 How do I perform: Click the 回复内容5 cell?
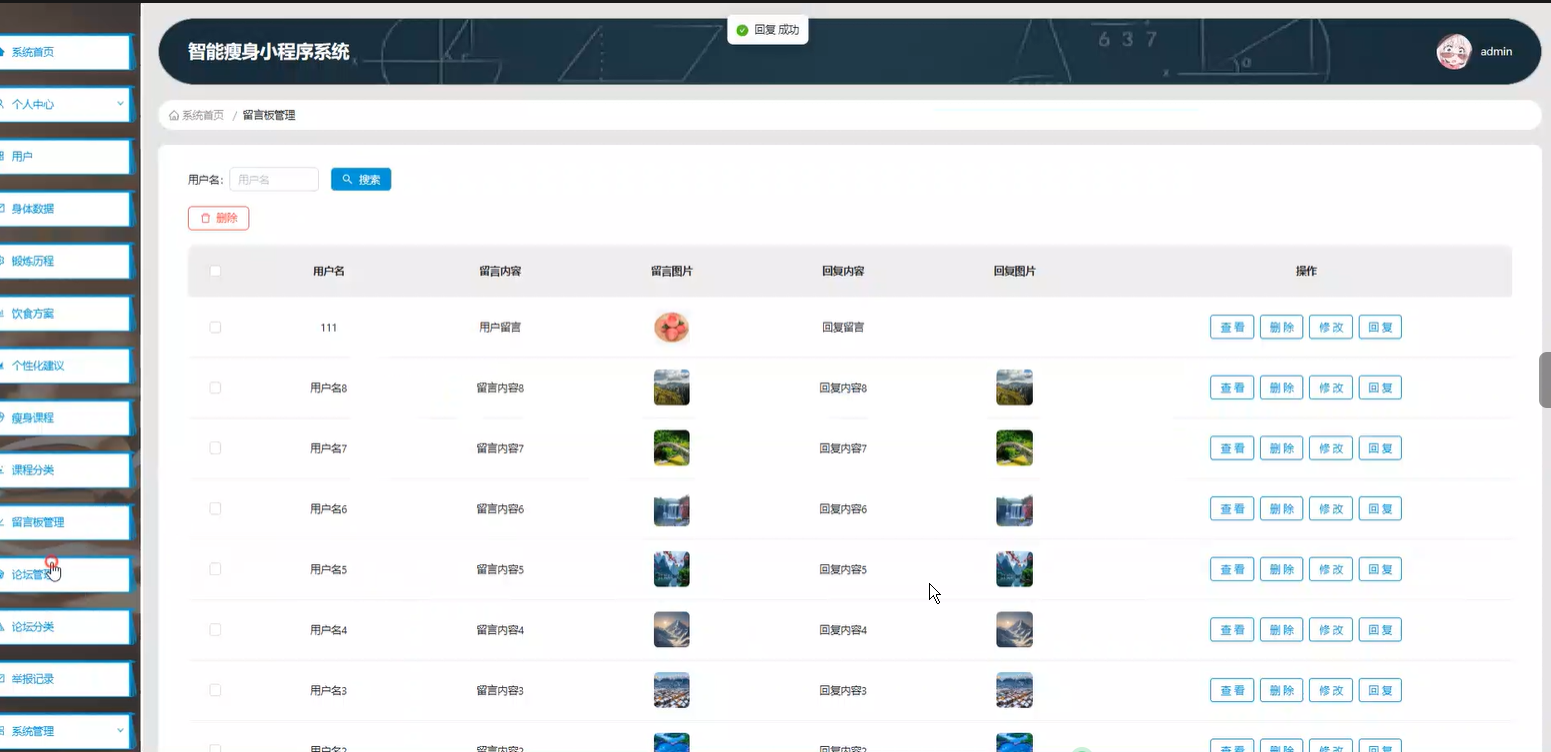tap(843, 569)
